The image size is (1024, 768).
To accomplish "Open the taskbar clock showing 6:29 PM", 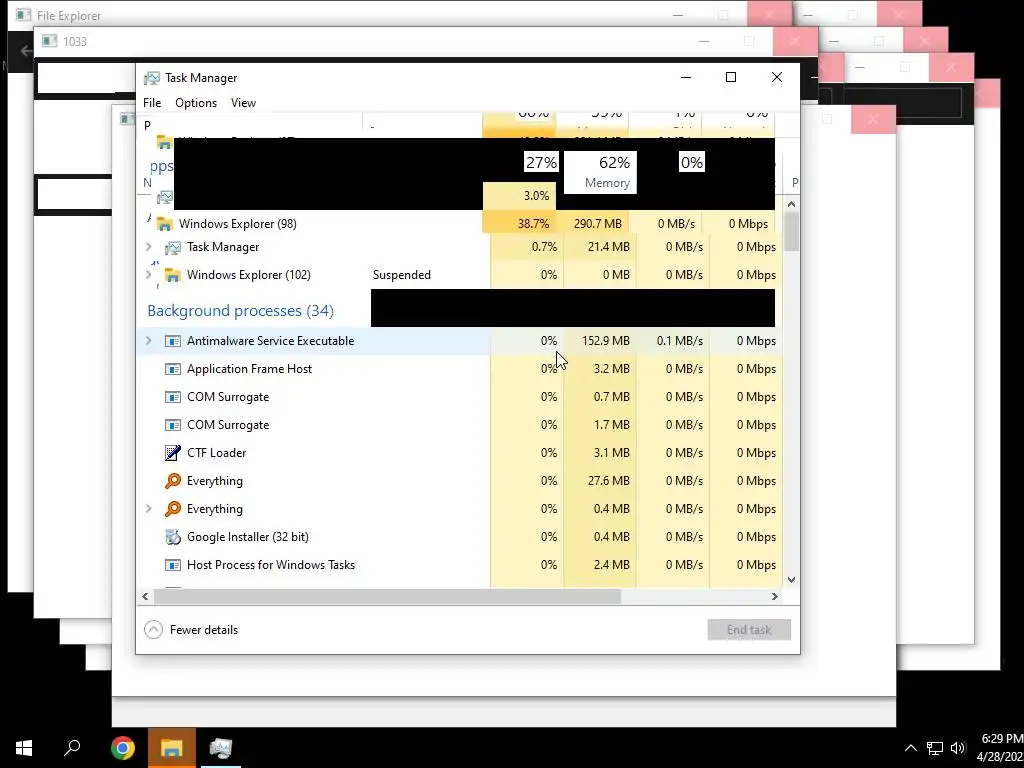I will 1000,748.
